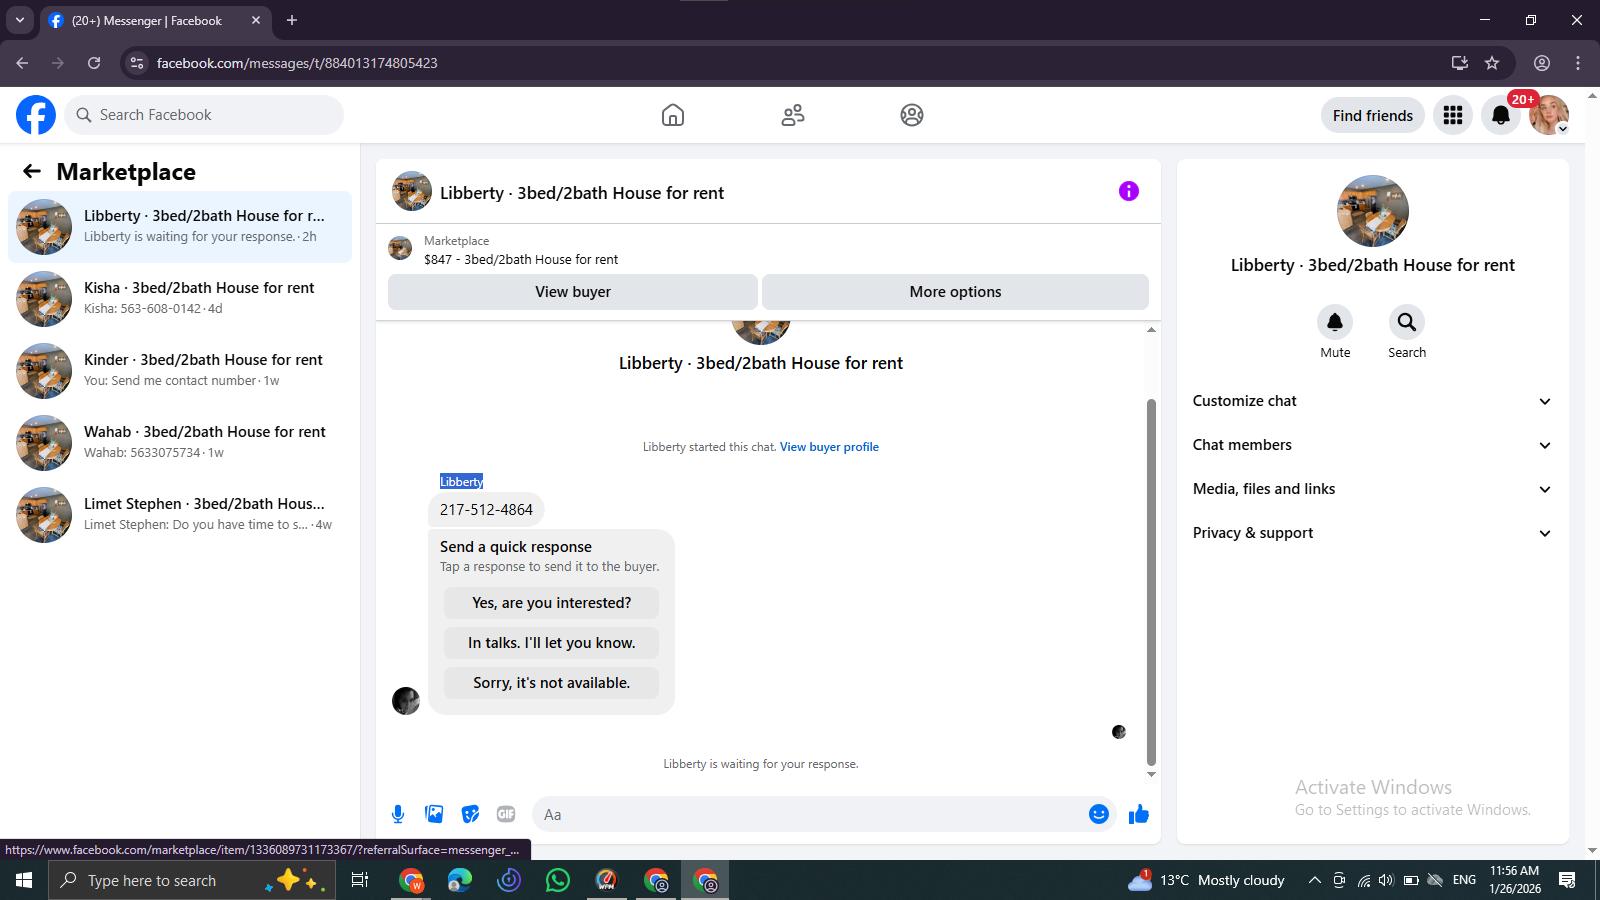Send quick response 'Sorry, it's not available.'
1600x900 pixels.
551,683
